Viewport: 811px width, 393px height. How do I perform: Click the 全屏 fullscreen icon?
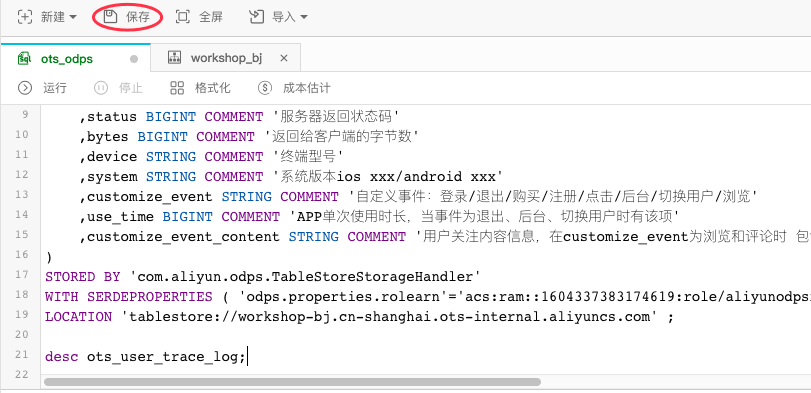pyautogui.click(x=183, y=17)
